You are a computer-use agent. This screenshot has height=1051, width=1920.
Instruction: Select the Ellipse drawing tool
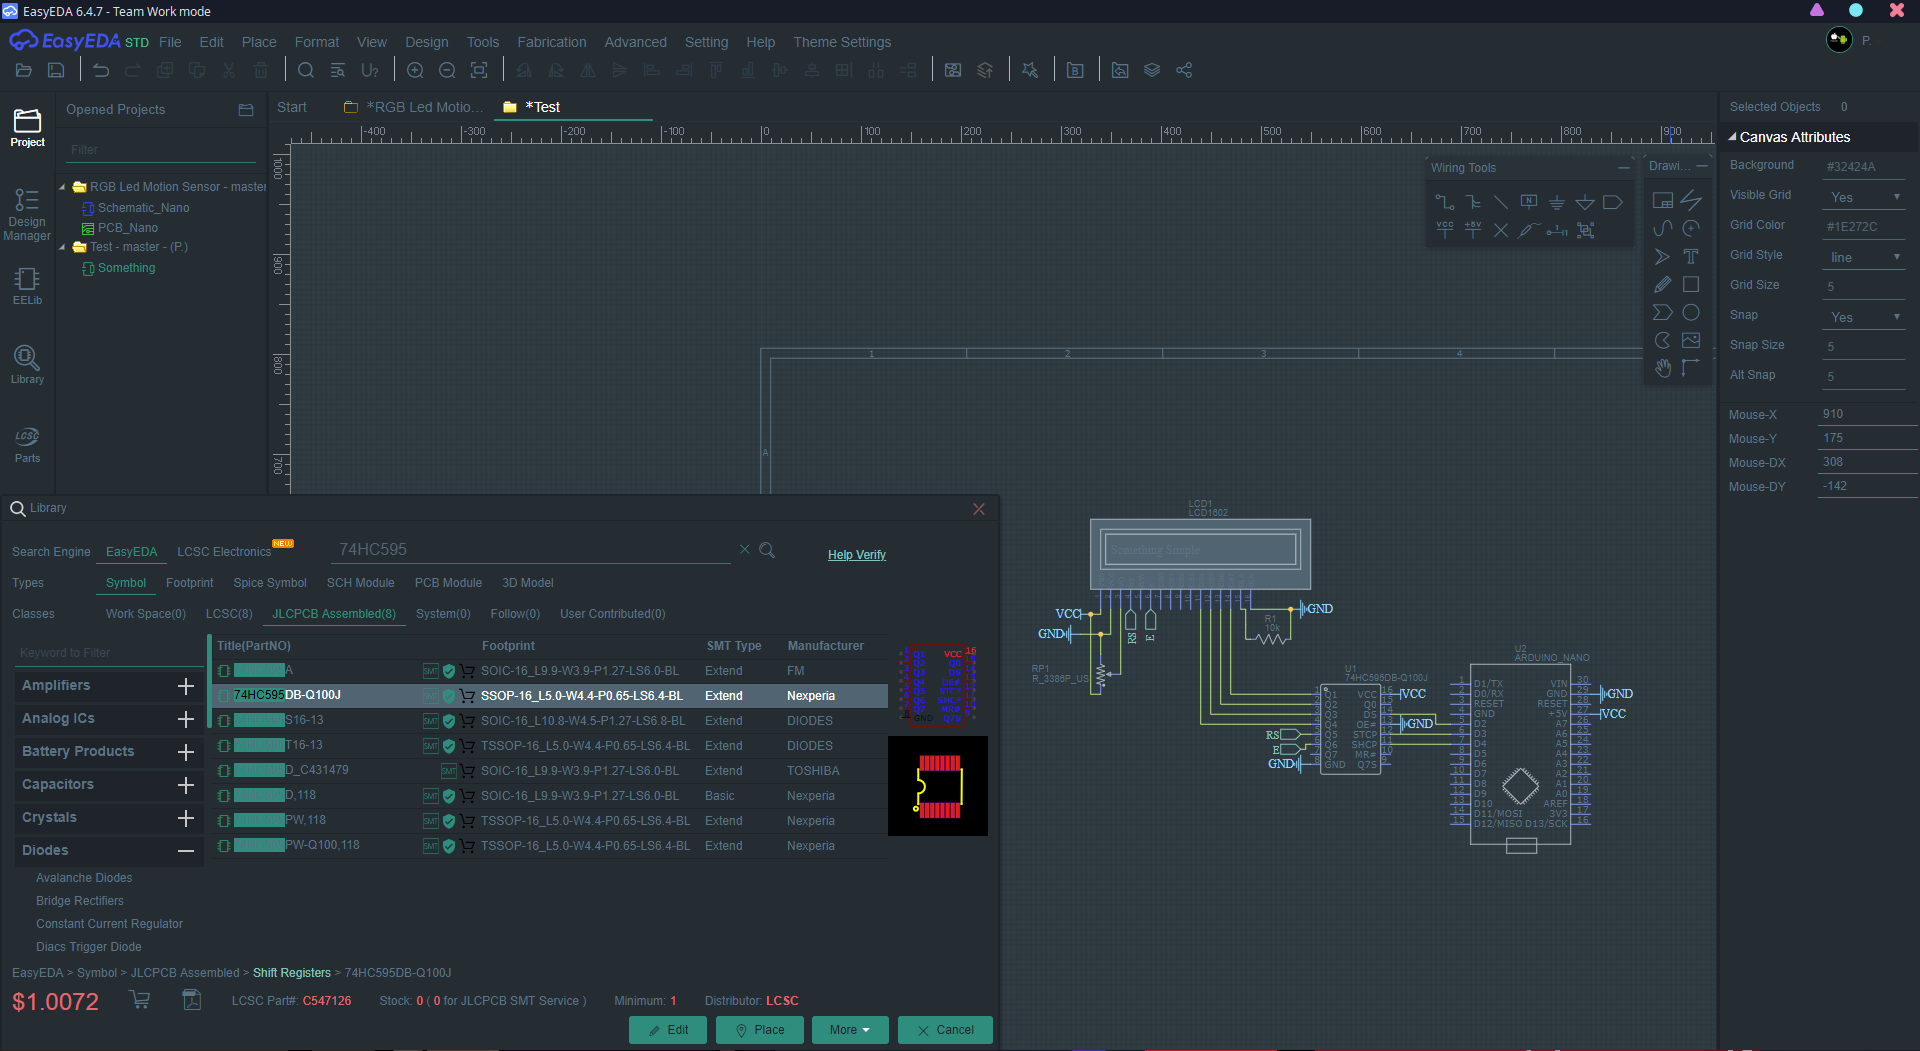click(x=1691, y=313)
